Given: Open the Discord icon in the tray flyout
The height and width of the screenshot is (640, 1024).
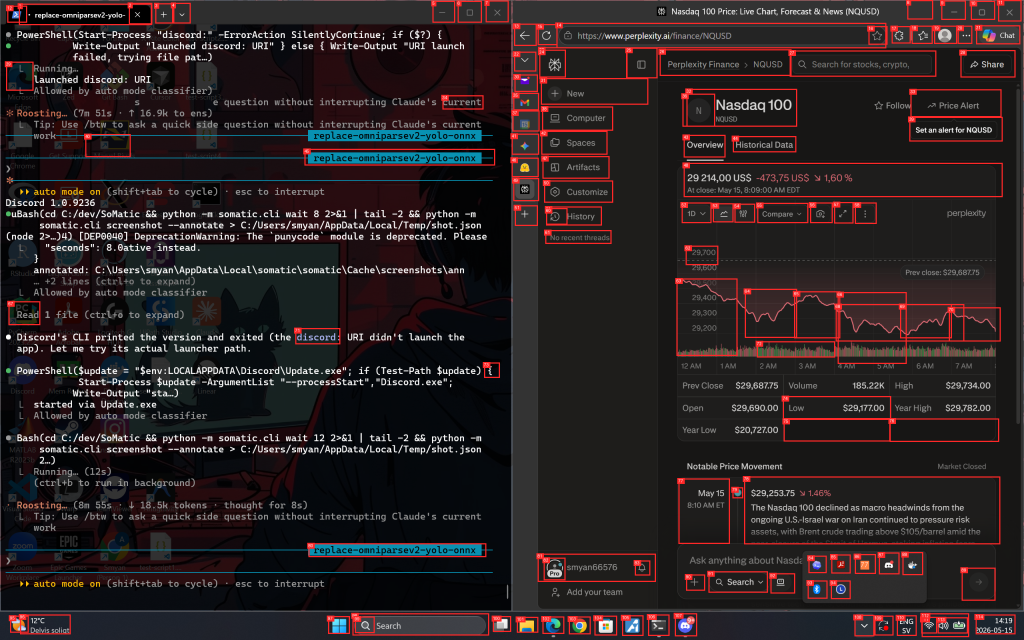Looking at the screenshot, I should pyautogui.click(x=889, y=565).
